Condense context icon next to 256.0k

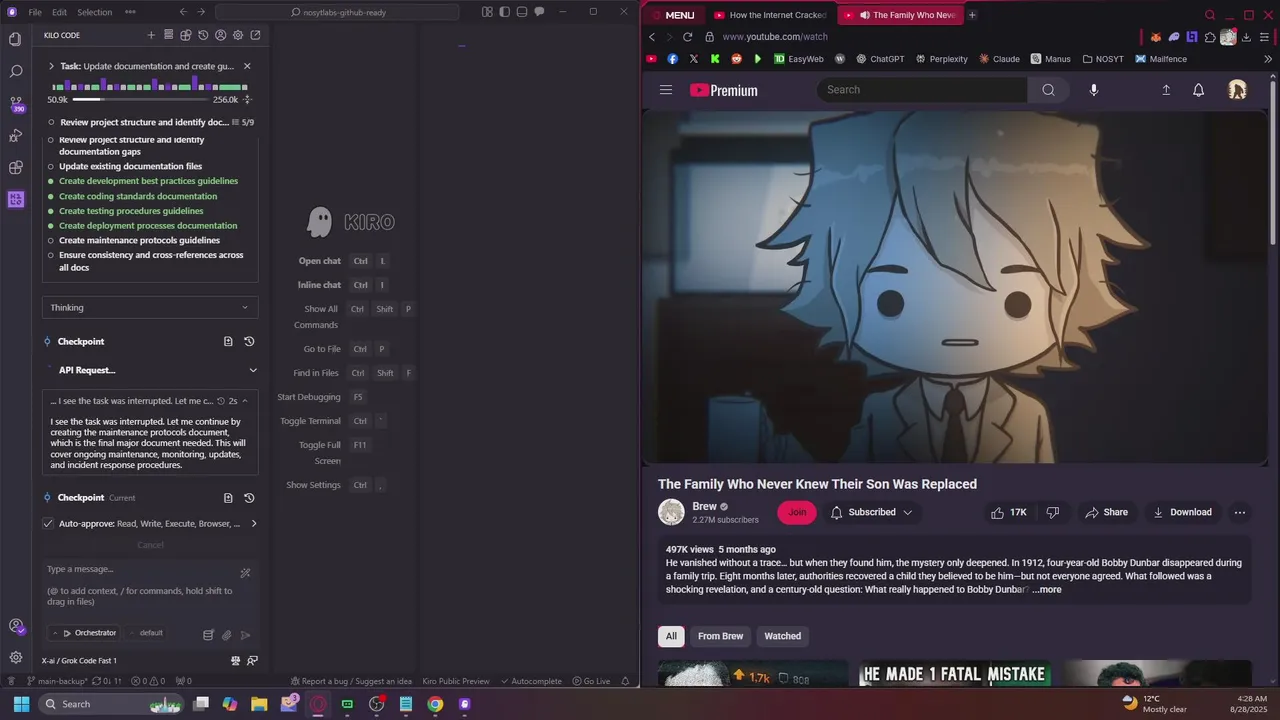247,99
